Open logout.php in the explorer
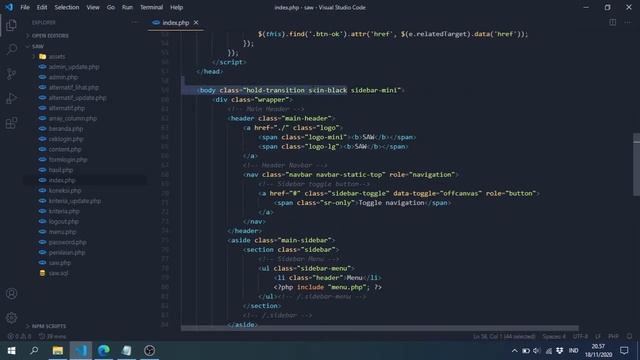 pyautogui.click(x=64, y=222)
